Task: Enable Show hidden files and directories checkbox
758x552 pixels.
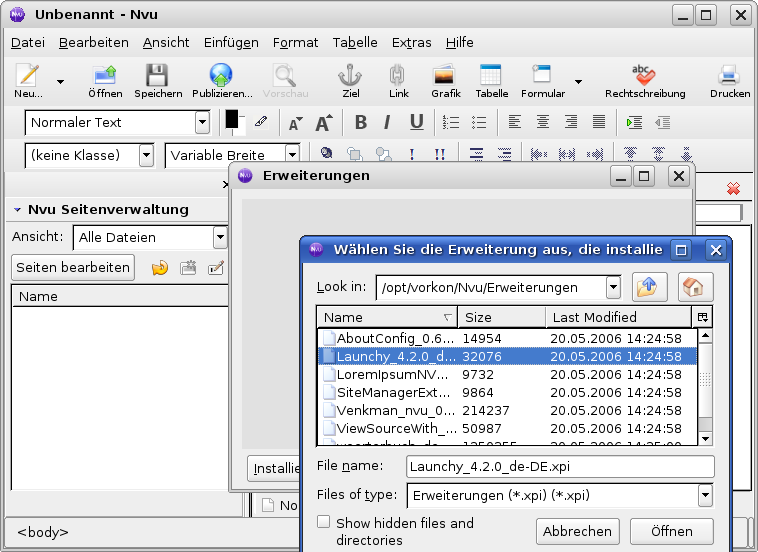Action: [323, 522]
